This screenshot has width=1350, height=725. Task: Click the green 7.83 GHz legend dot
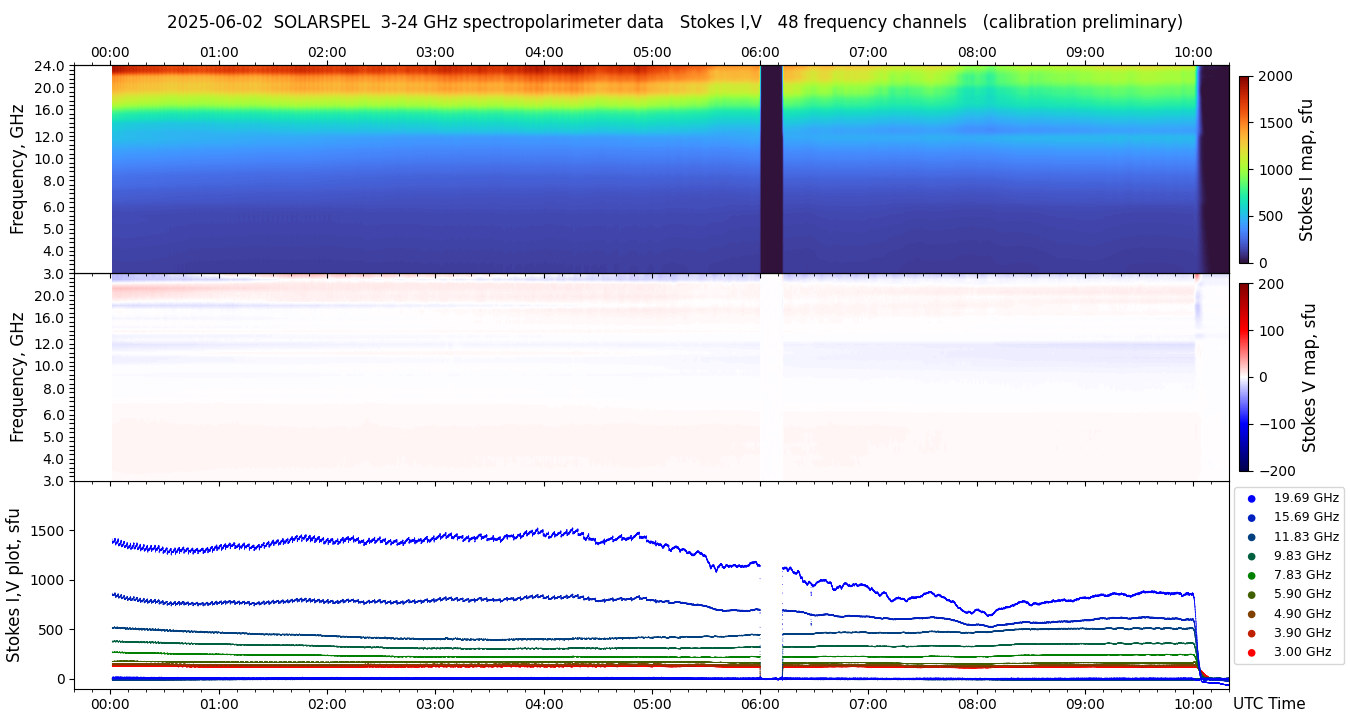click(1251, 575)
